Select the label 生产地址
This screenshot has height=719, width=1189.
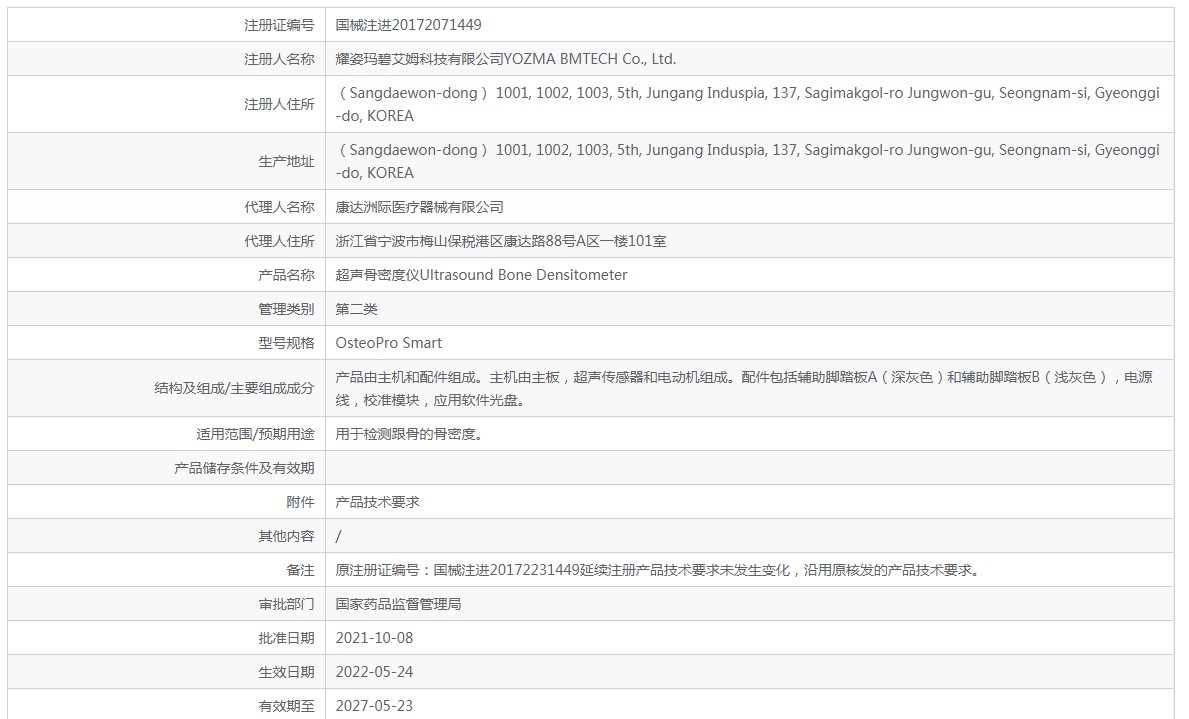[x=286, y=161]
